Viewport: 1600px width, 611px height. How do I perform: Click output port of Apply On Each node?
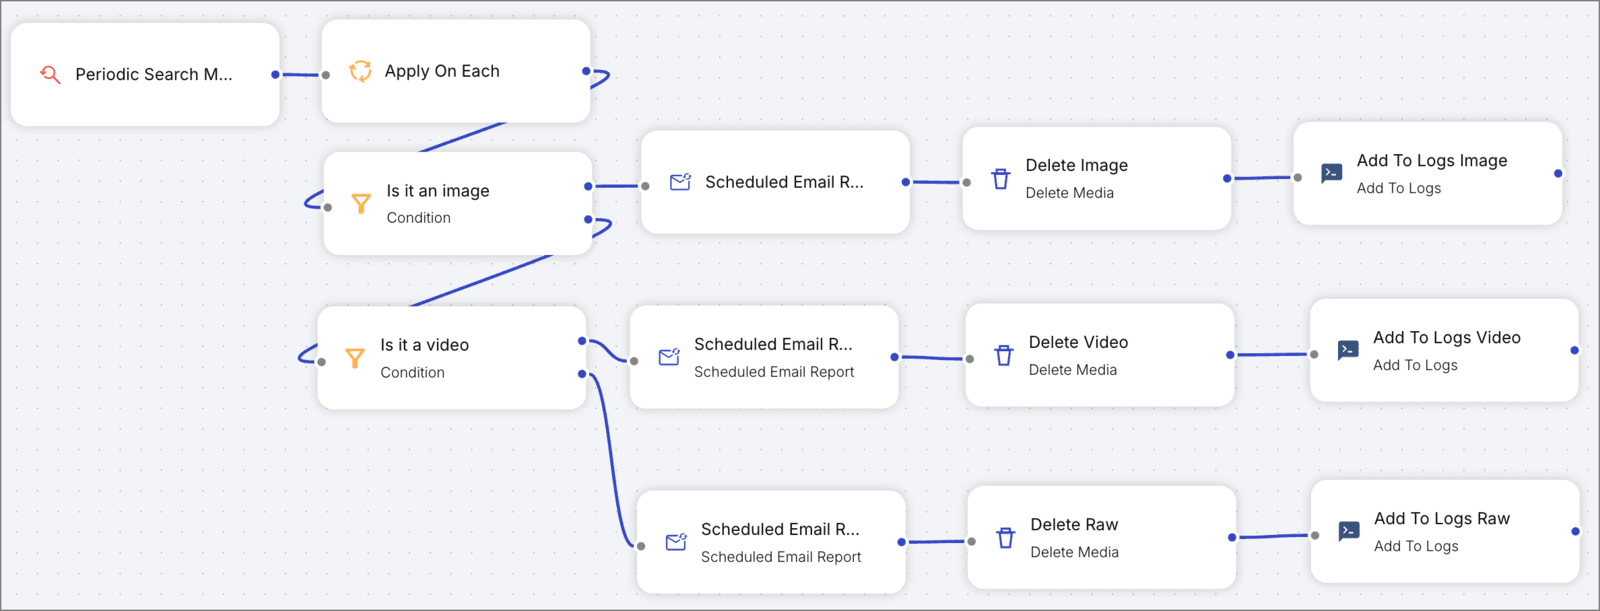586,71
